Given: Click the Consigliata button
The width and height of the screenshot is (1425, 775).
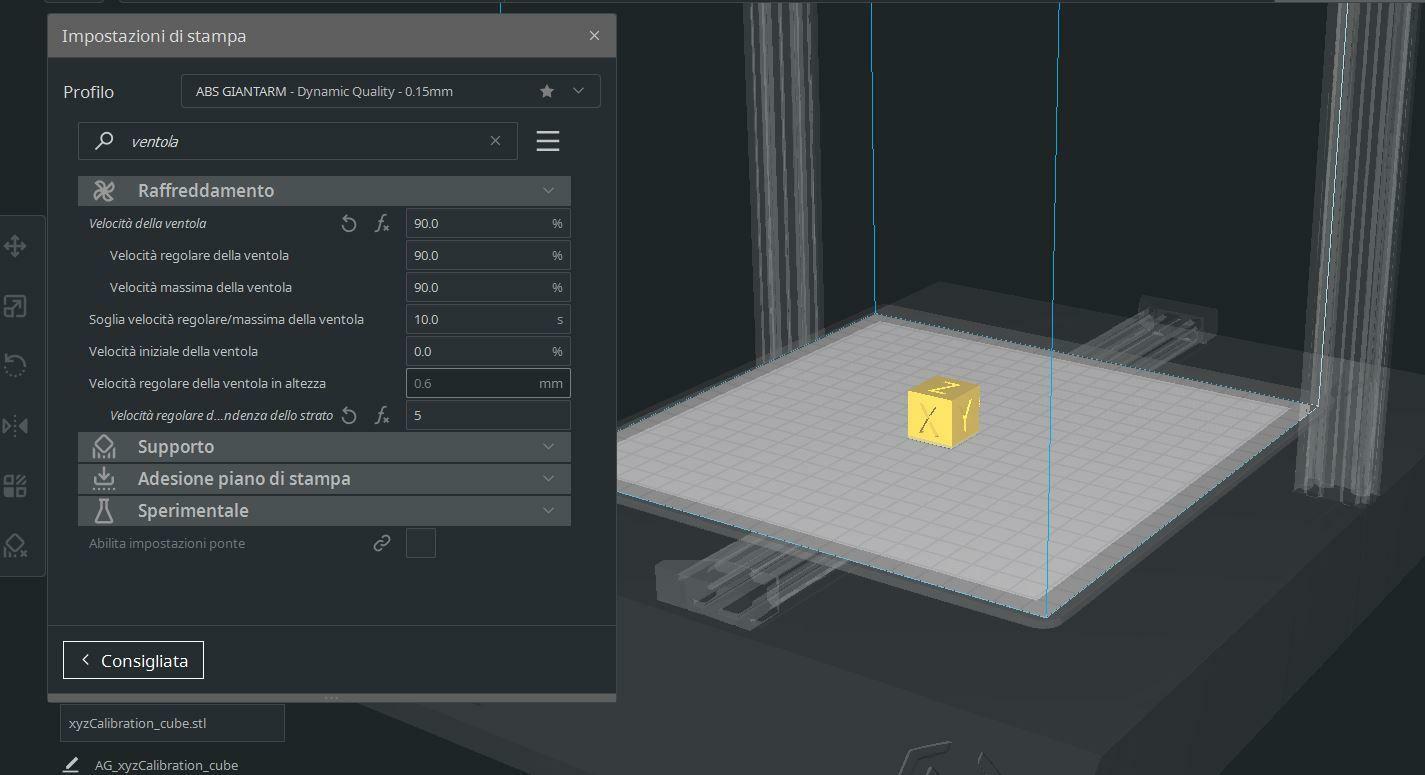Looking at the screenshot, I should tap(133, 660).
